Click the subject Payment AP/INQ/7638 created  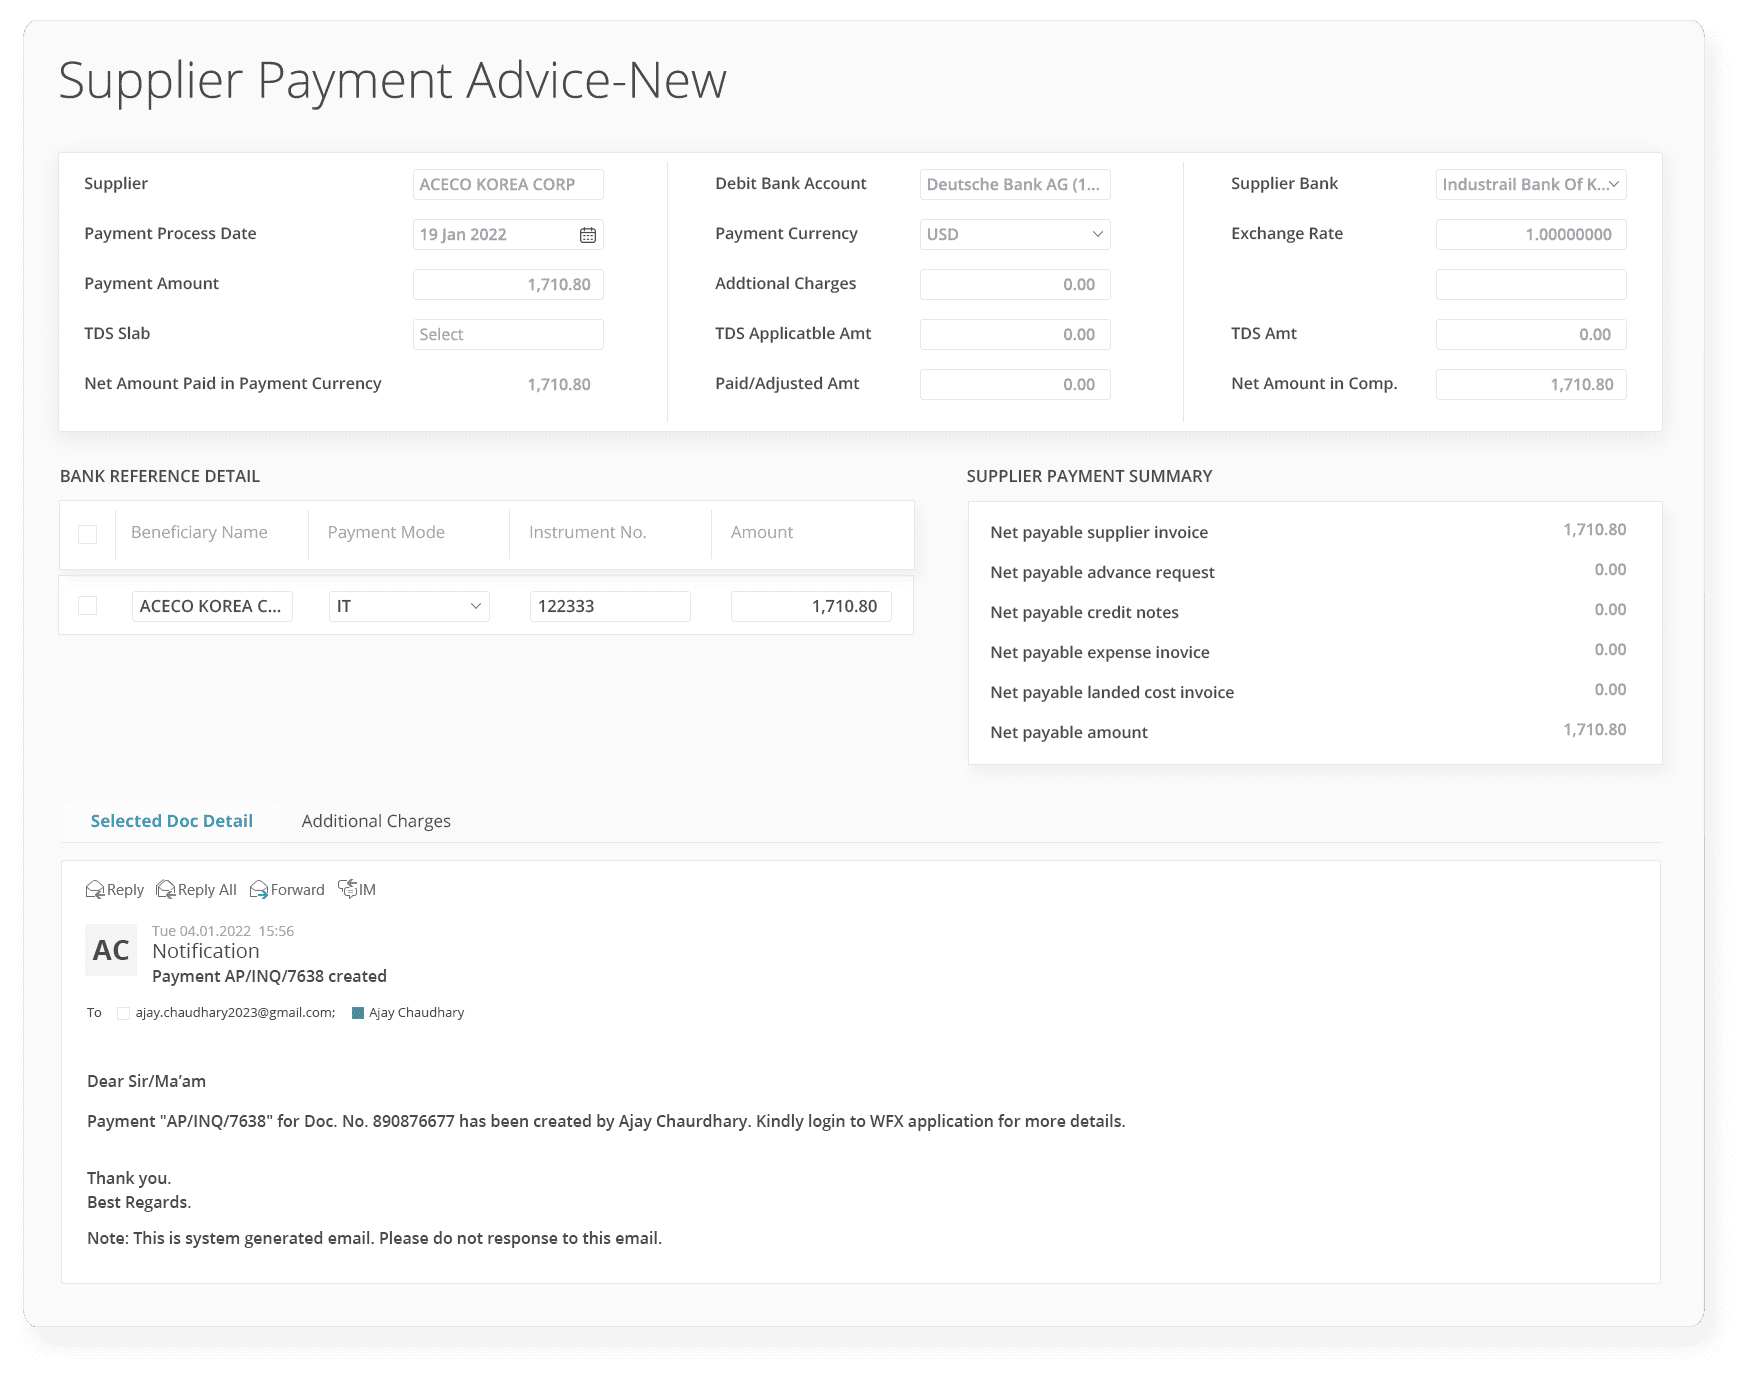[269, 976]
